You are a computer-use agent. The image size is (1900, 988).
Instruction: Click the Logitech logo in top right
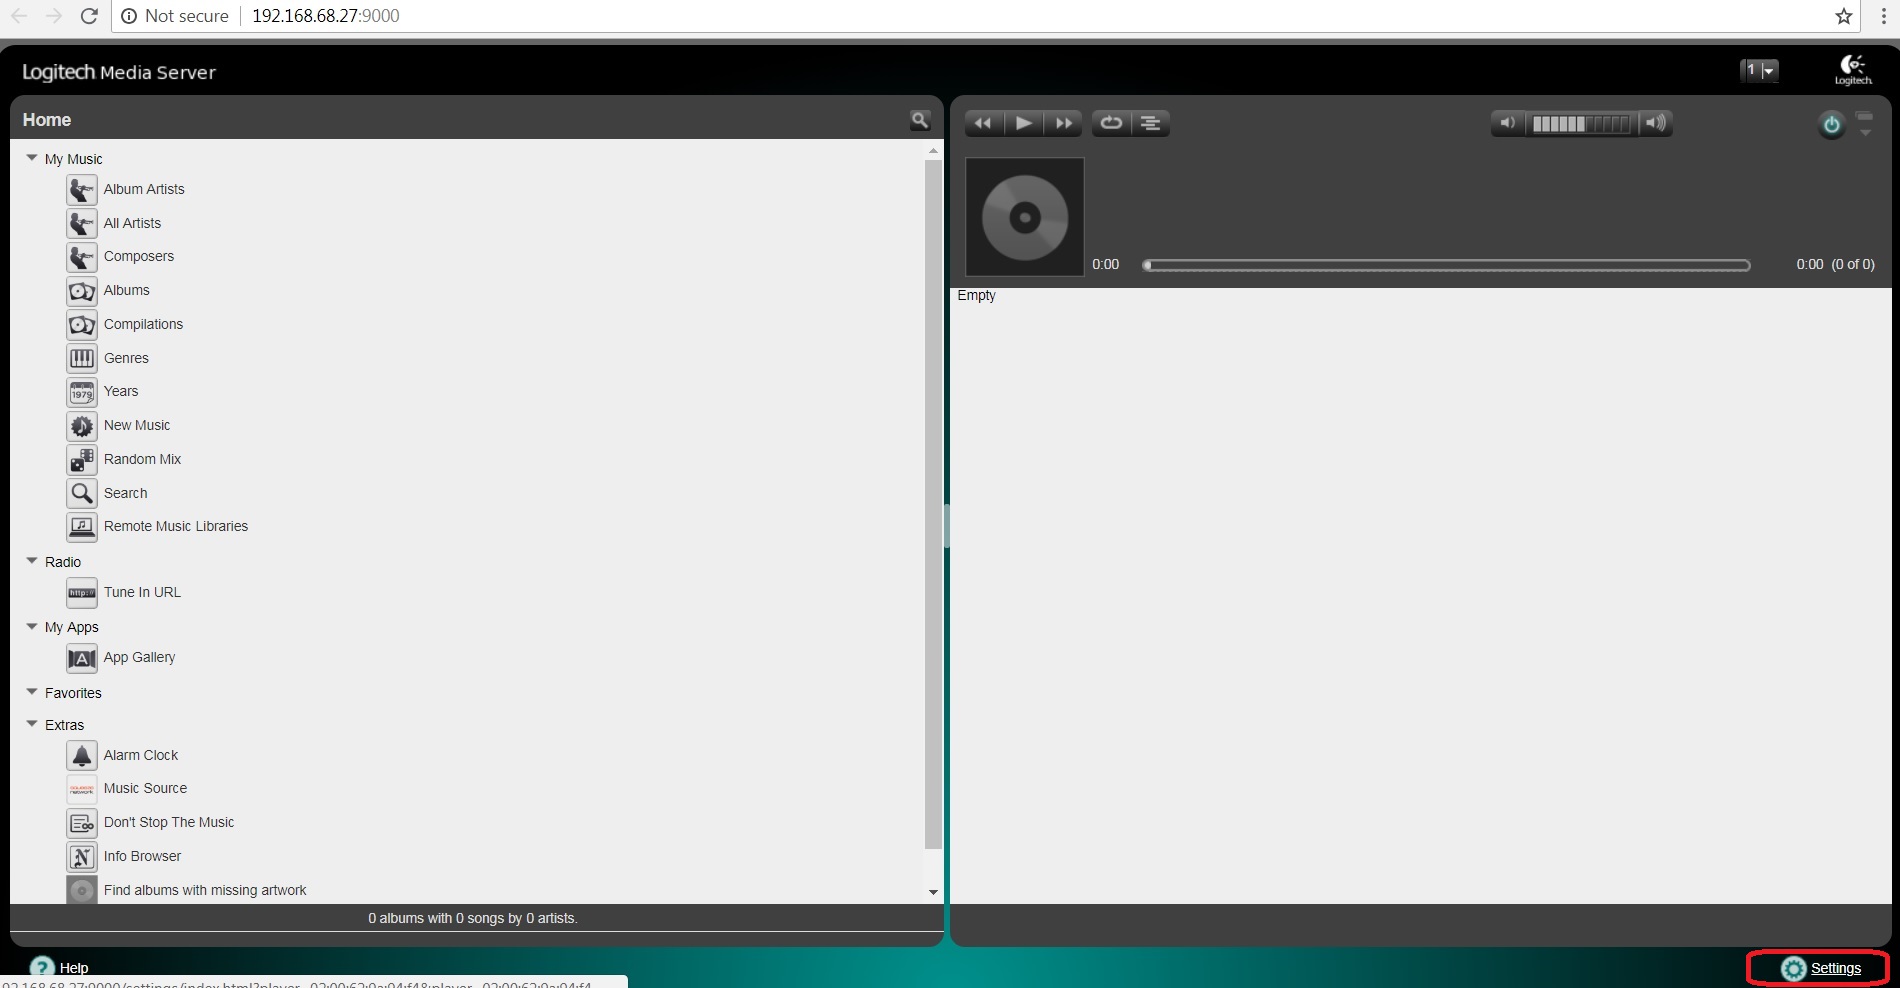point(1853,70)
